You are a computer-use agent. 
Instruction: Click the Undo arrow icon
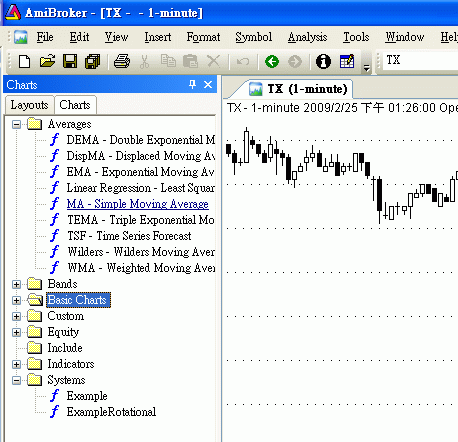pyautogui.click(x=243, y=62)
